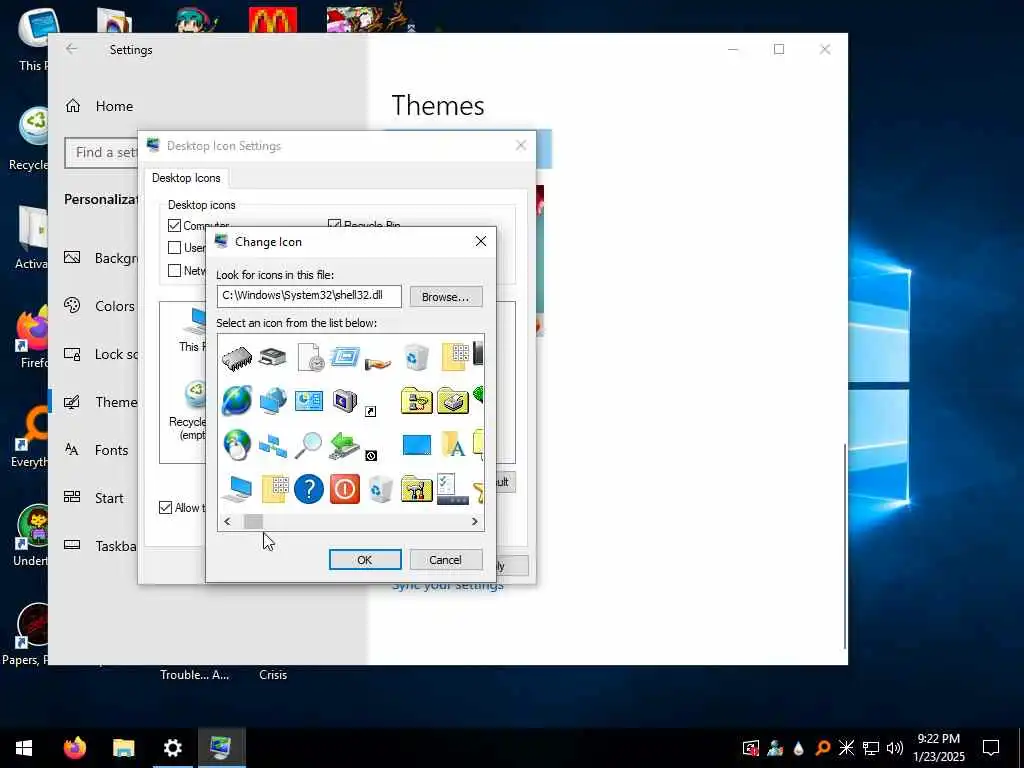The width and height of the screenshot is (1024, 768).
Task: Open Lock screen in Settings sidebar
Action: click(99, 354)
